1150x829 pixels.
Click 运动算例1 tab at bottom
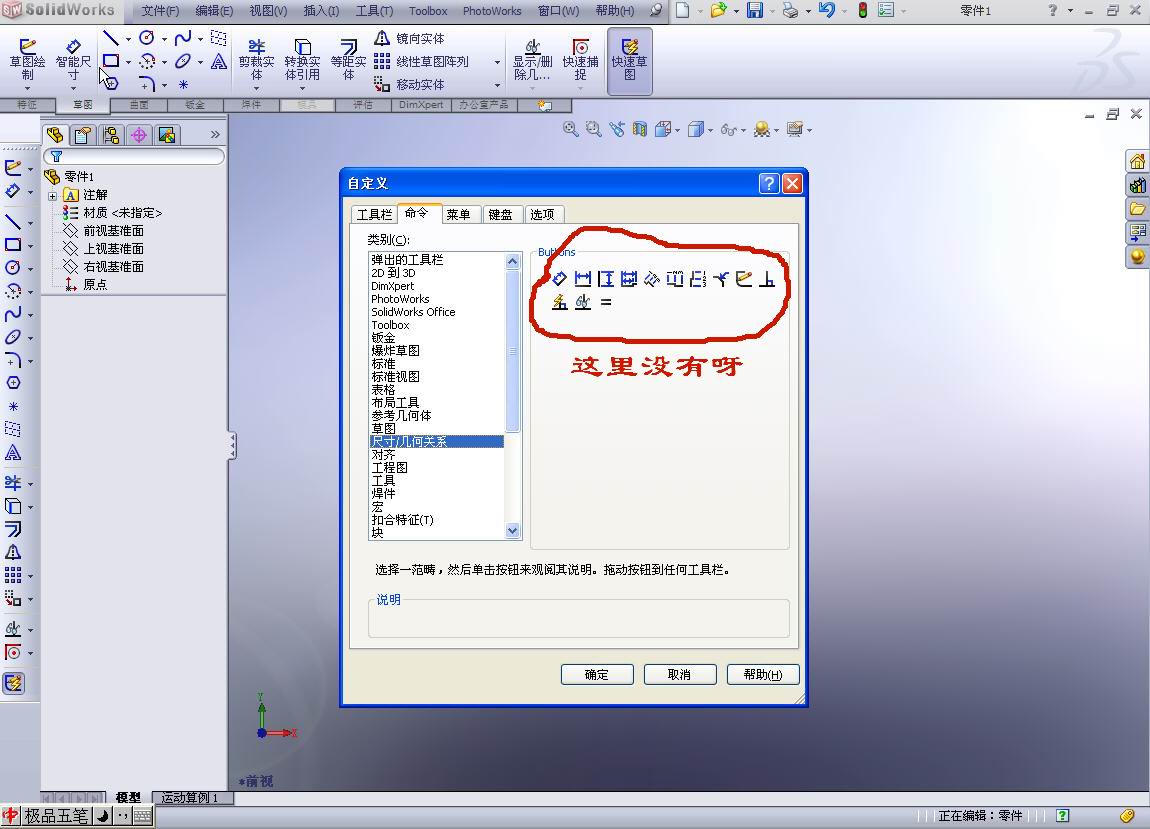point(190,797)
